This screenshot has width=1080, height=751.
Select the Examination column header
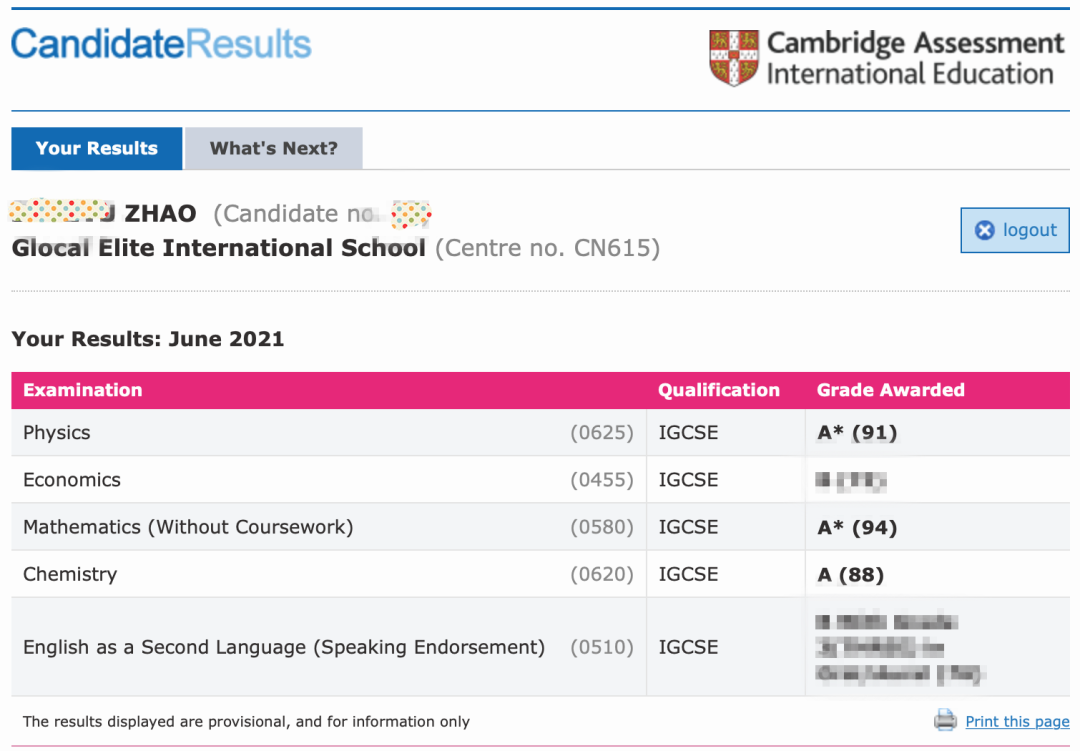(x=83, y=390)
